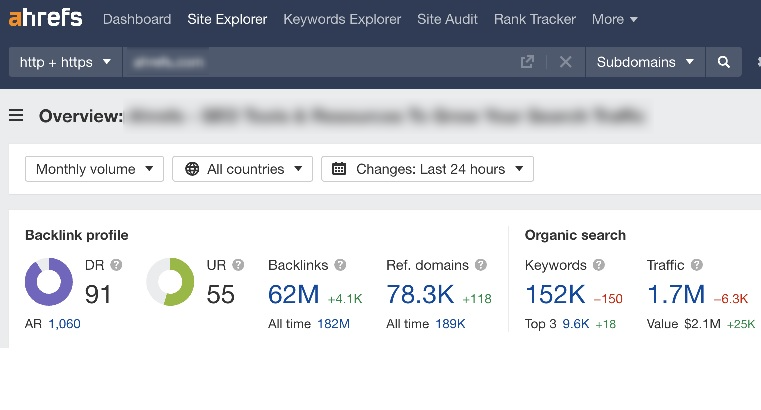The width and height of the screenshot is (761, 410).
Task: Open the 1.7M traffic link
Action: [676, 295]
